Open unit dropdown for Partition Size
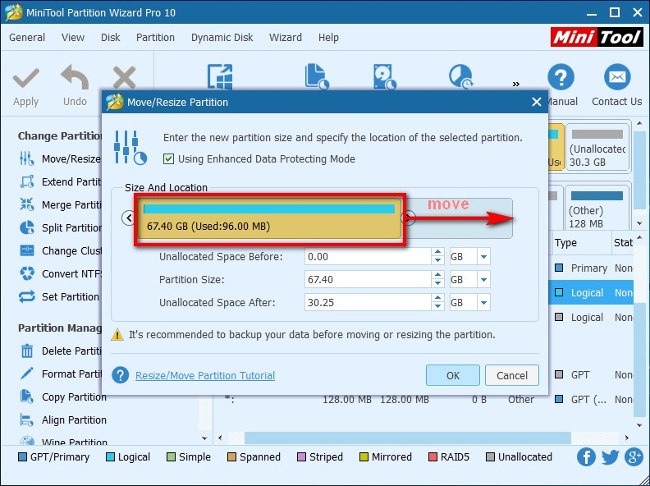Viewport: 650px width, 486px height. (484, 279)
